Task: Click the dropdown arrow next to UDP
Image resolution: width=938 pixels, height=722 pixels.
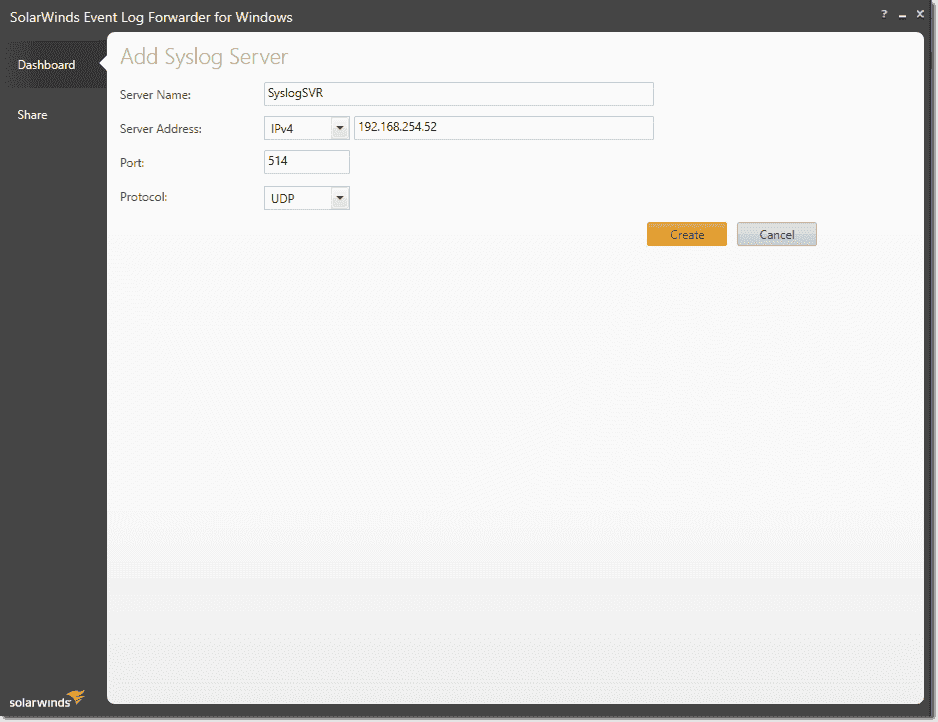Action: [x=339, y=197]
